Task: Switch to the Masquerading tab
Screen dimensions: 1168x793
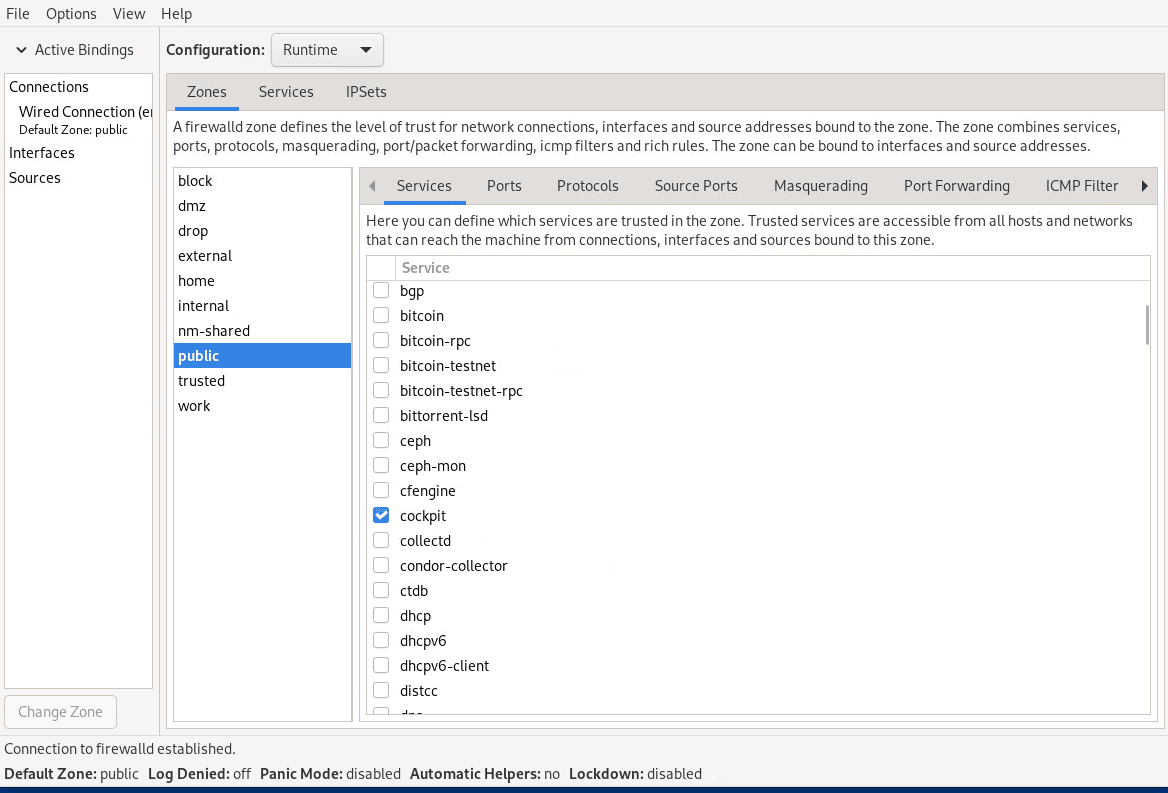Action: [x=820, y=186]
